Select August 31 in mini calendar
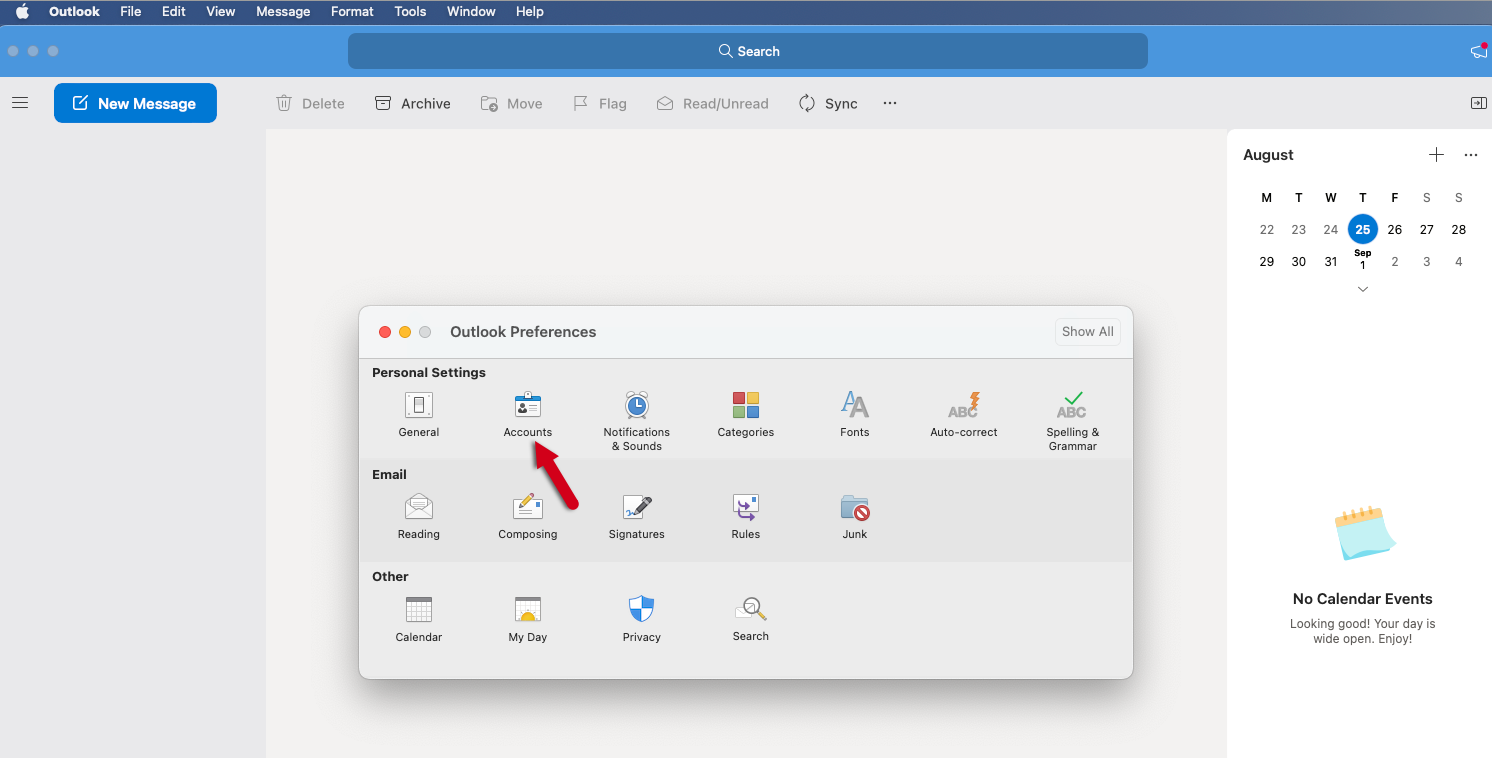This screenshot has width=1492, height=758. point(1331,262)
